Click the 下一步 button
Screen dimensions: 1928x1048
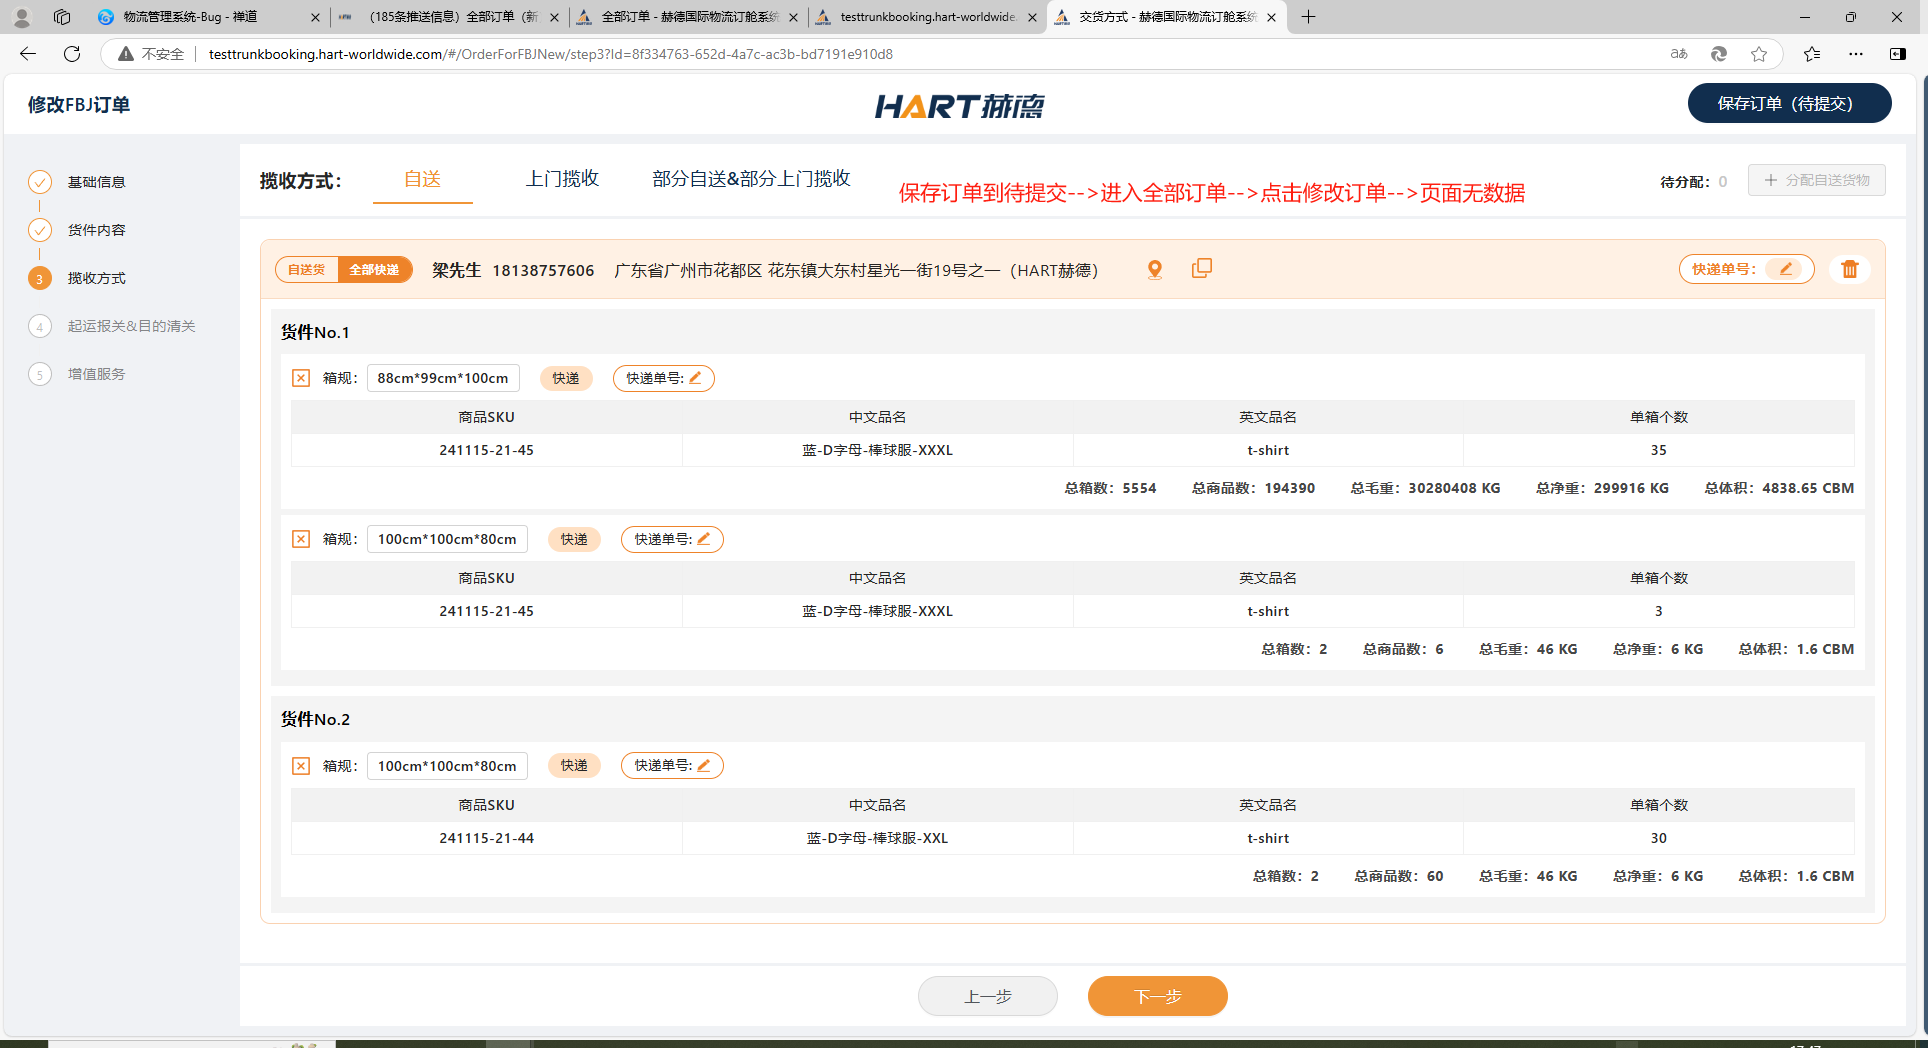(1157, 996)
